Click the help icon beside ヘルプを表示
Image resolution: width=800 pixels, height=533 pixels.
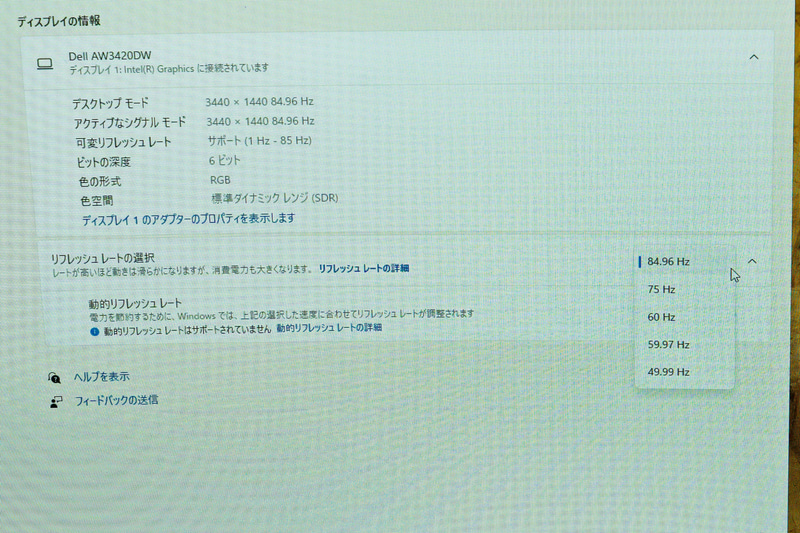(55, 378)
